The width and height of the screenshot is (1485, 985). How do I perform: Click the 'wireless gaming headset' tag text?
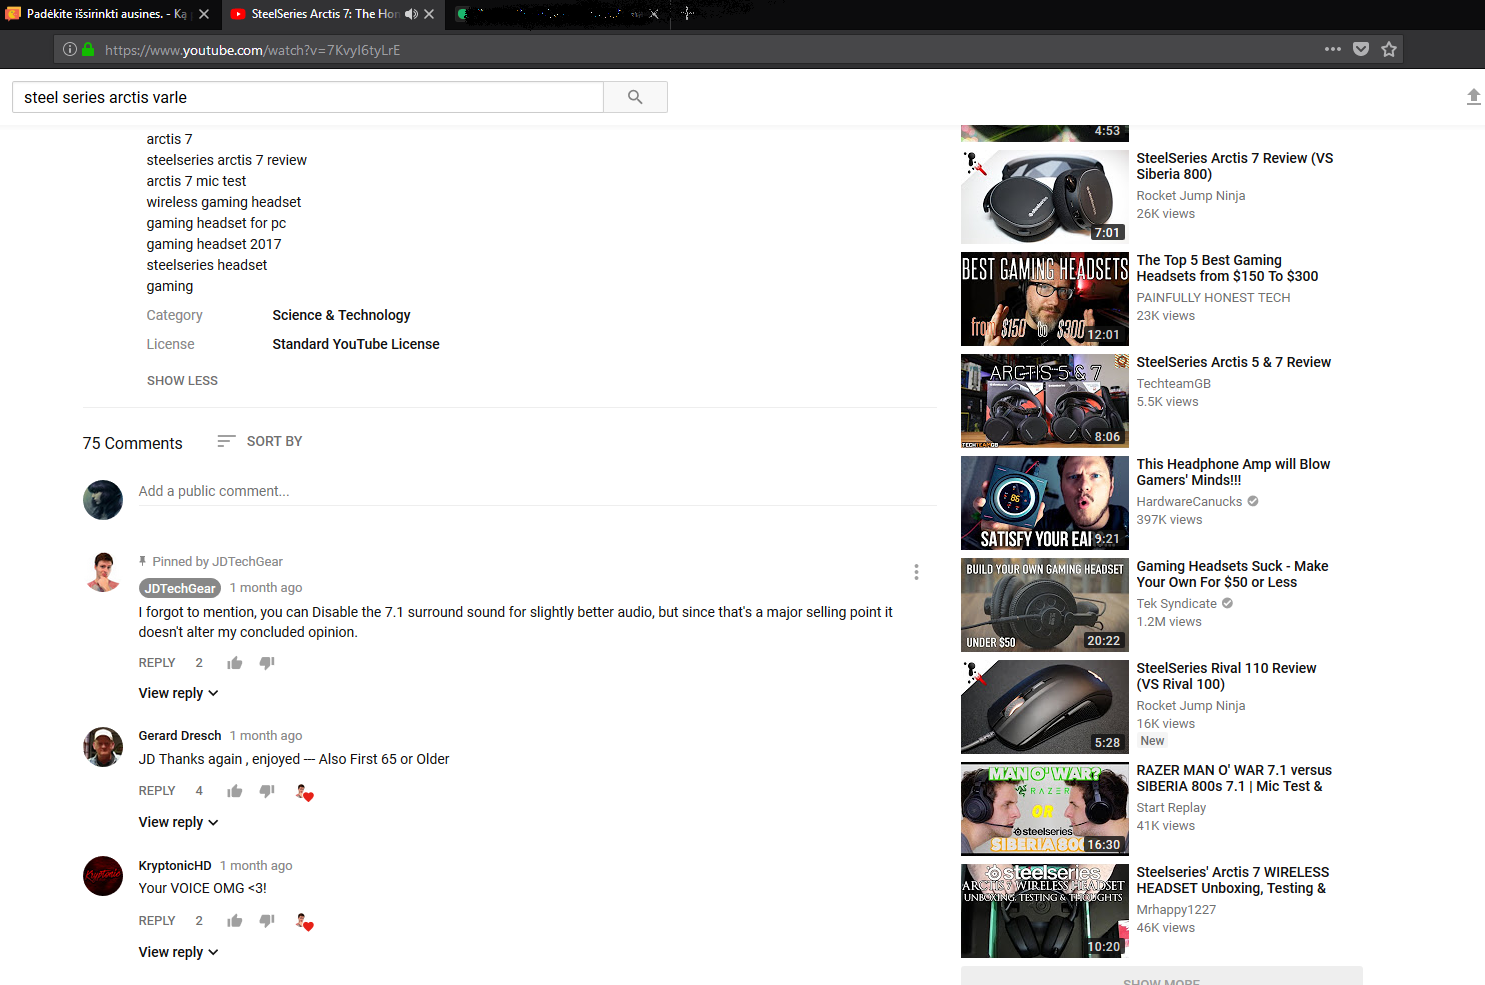pyautogui.click(x=223, y=202)
